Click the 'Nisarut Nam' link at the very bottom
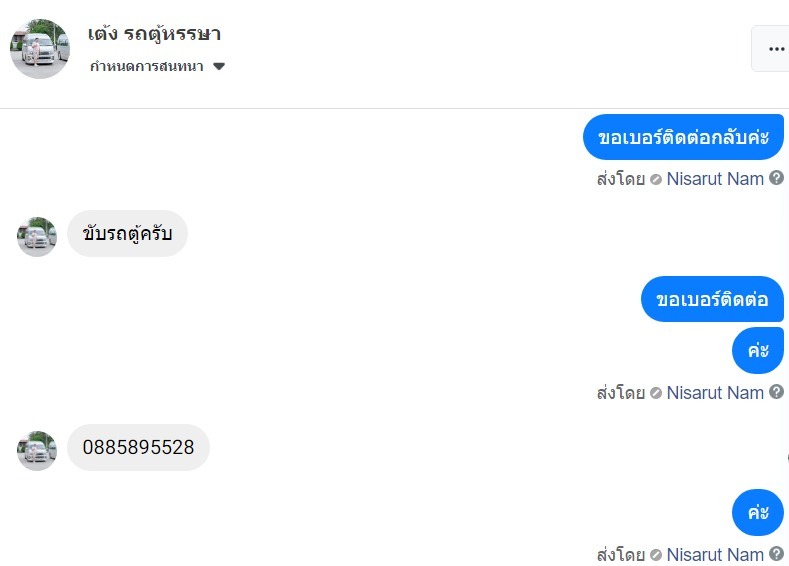789x566 pixels. click(715, 554)
